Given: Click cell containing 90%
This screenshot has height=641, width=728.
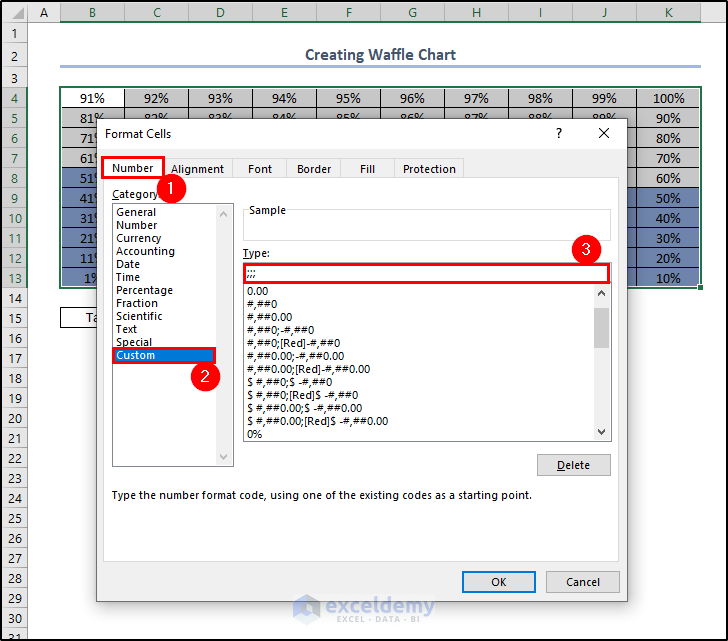Looking at the screenshot, I should [x=669, y=118].
